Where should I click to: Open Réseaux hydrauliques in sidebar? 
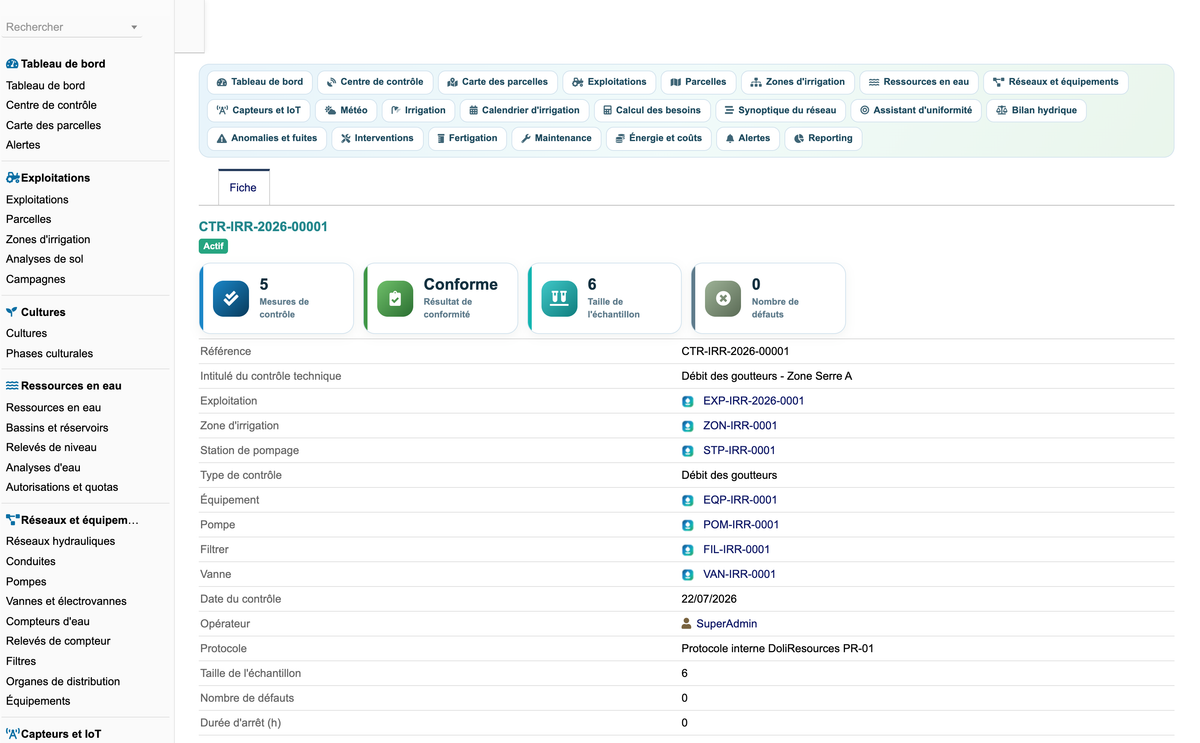pos(60,541)
